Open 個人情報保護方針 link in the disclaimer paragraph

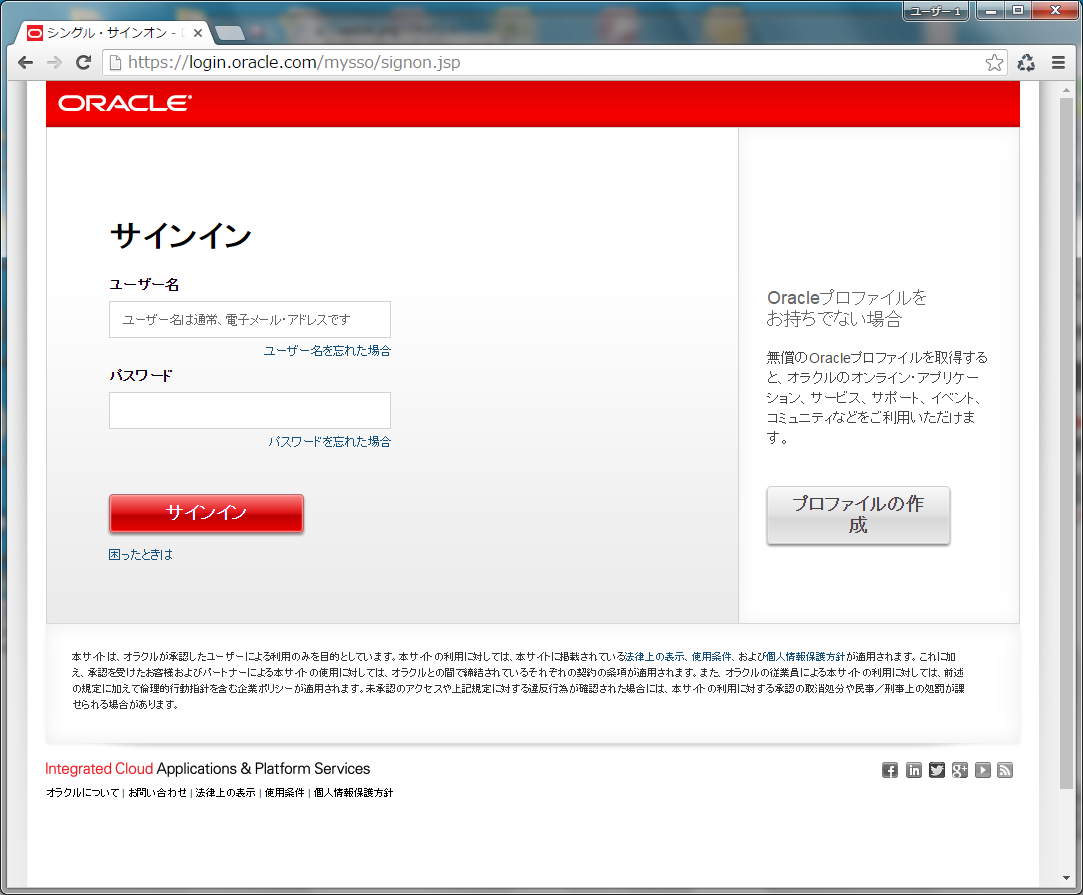coord(805,657)
